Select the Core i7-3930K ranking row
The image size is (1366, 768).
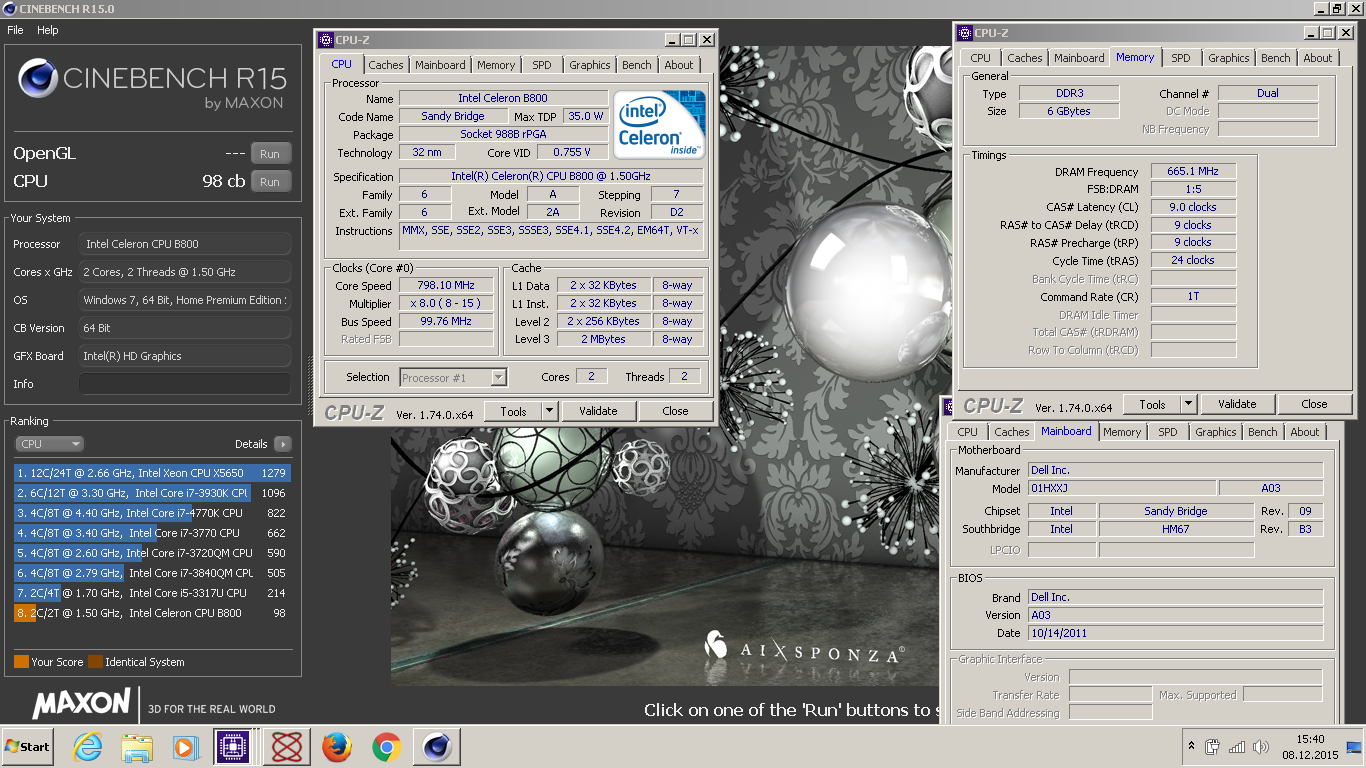[x=152, y=493]
